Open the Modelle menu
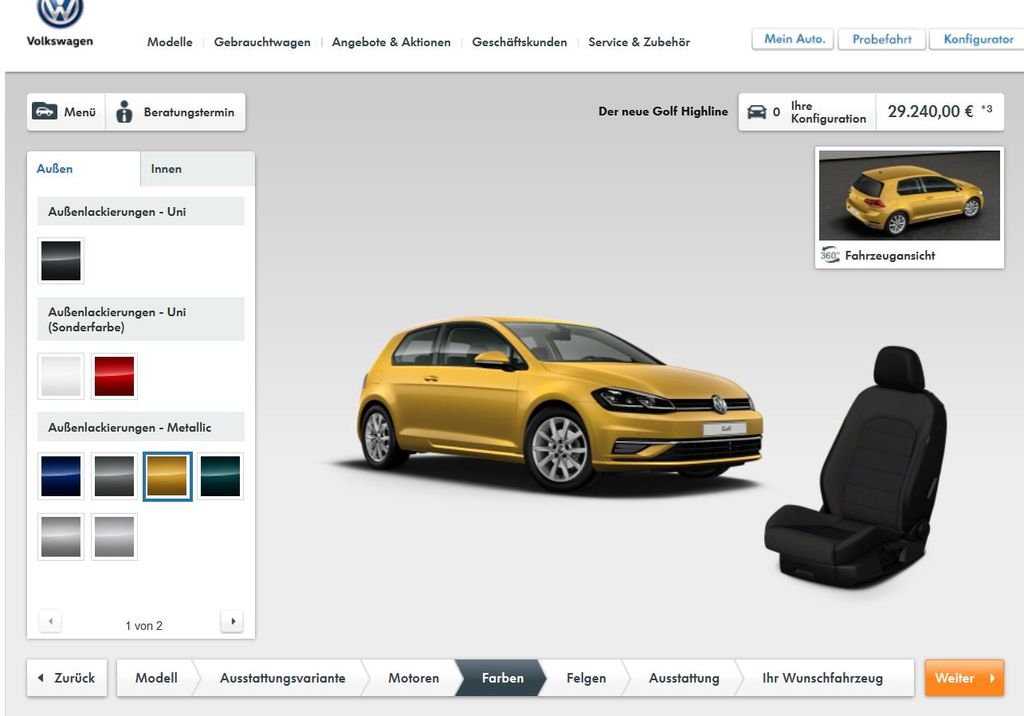1024x716 pixels. (x=169, y=42)
